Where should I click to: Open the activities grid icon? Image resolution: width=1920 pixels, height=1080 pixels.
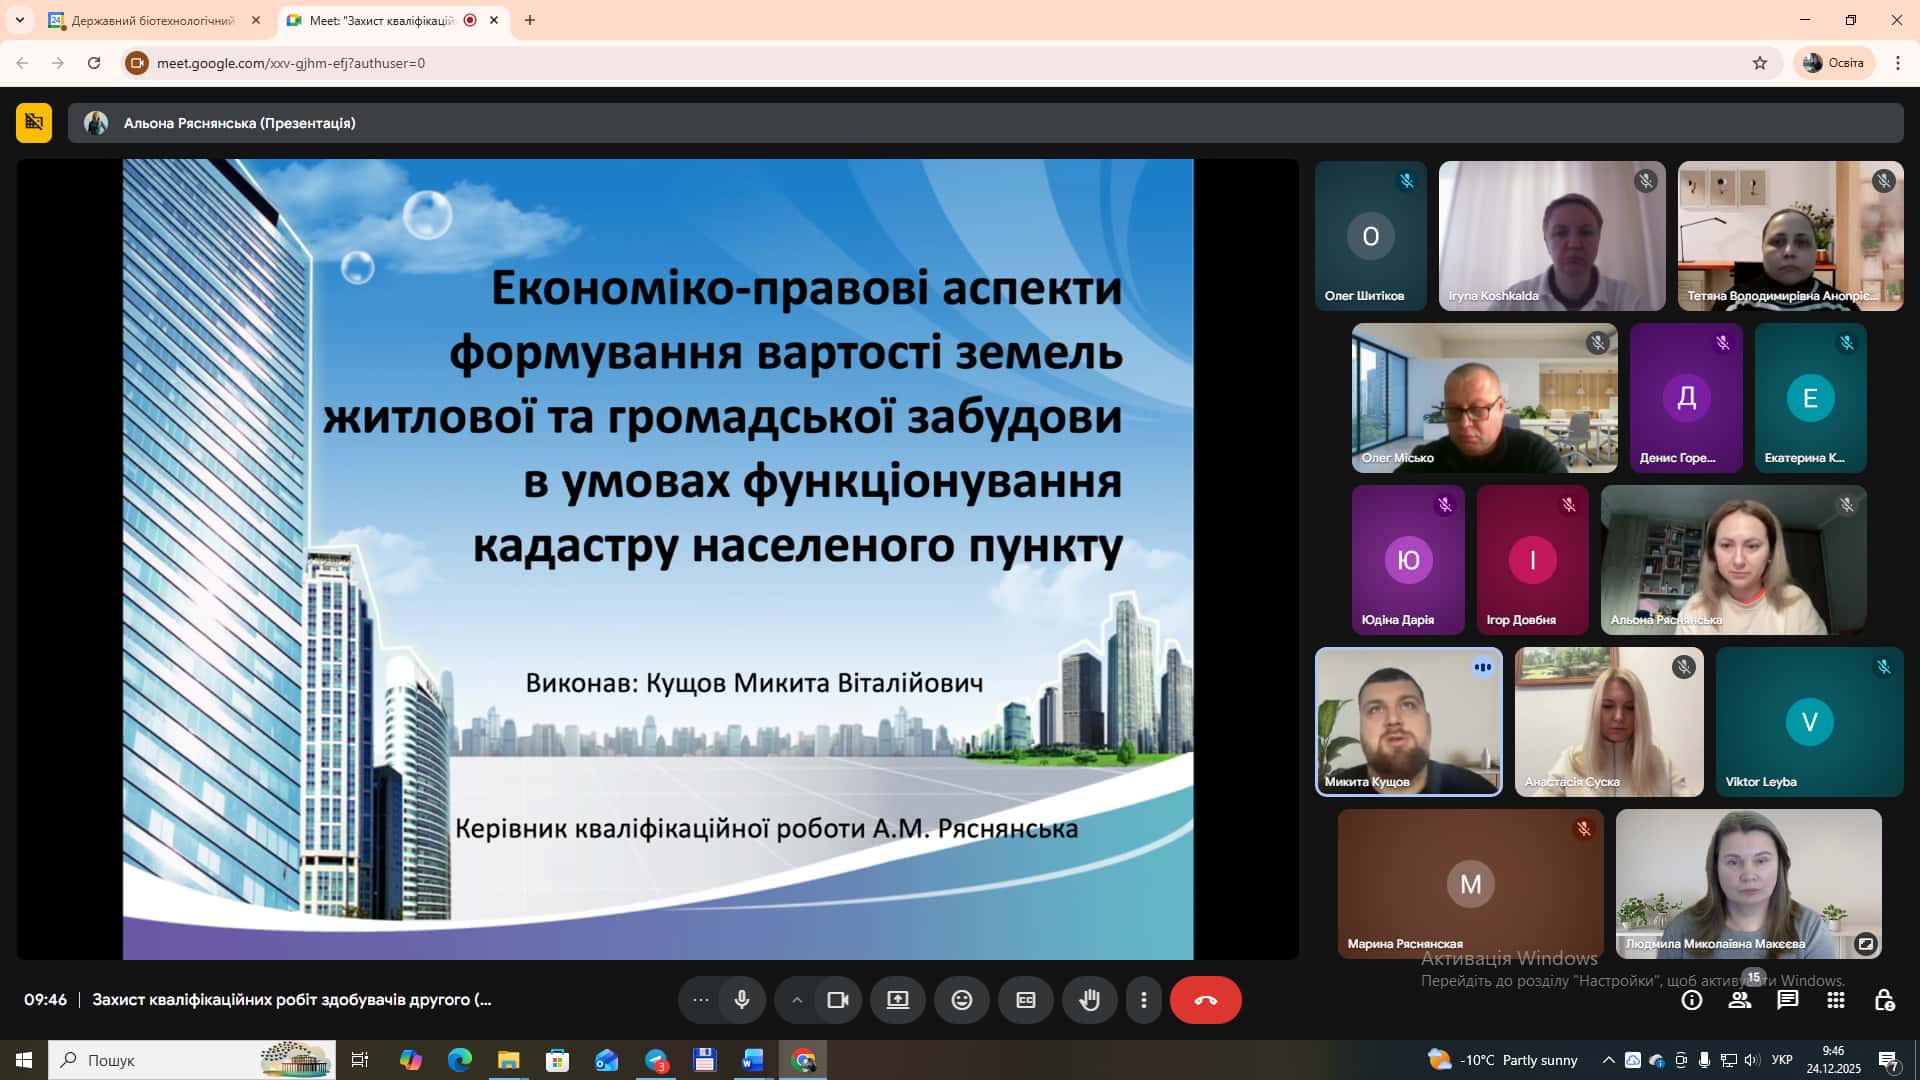(1835, 1000)
